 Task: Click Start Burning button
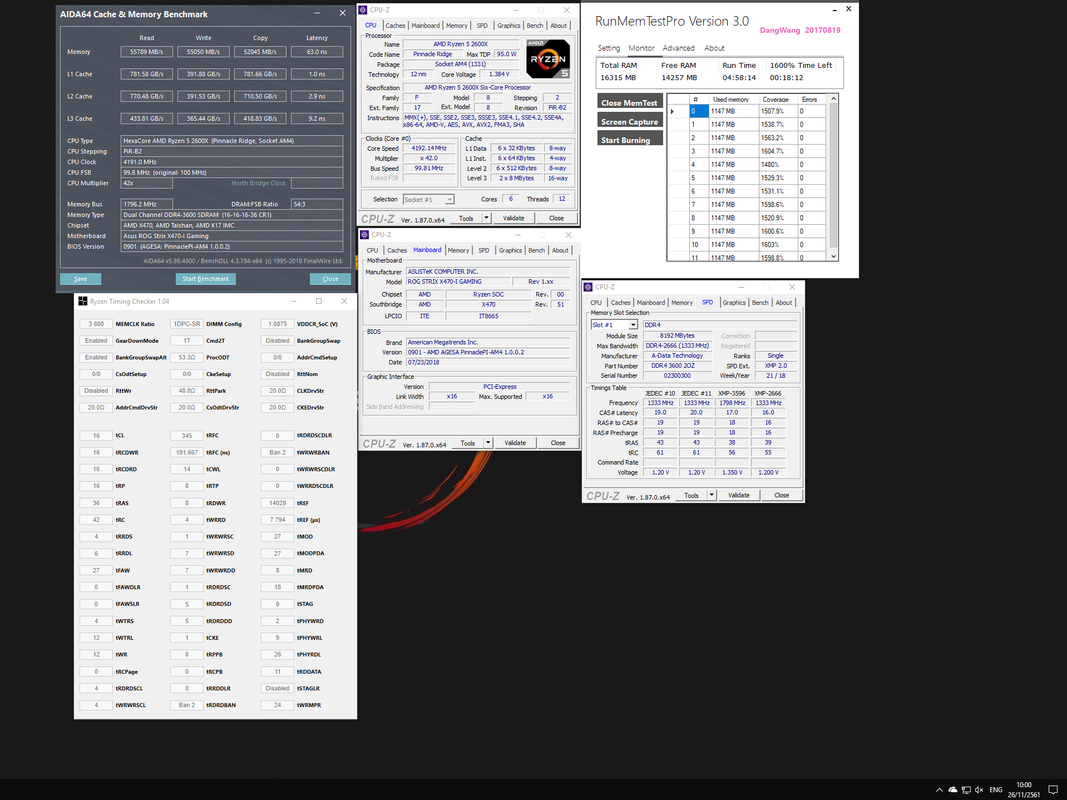[x=629, y=140]
